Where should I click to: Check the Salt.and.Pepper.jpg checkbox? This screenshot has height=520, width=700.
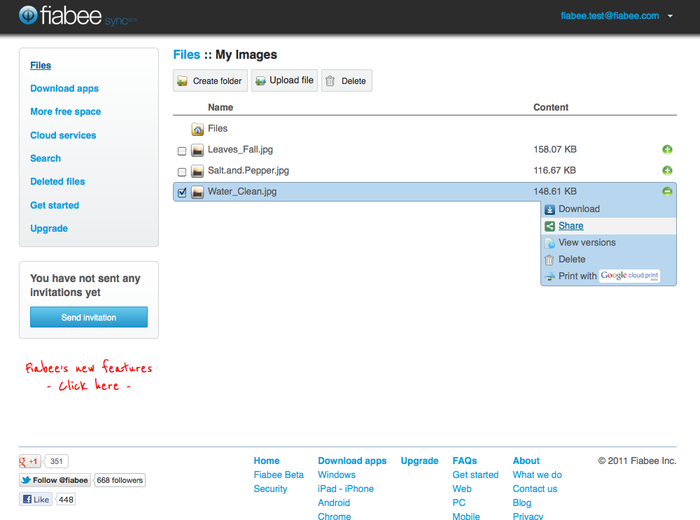181,172
